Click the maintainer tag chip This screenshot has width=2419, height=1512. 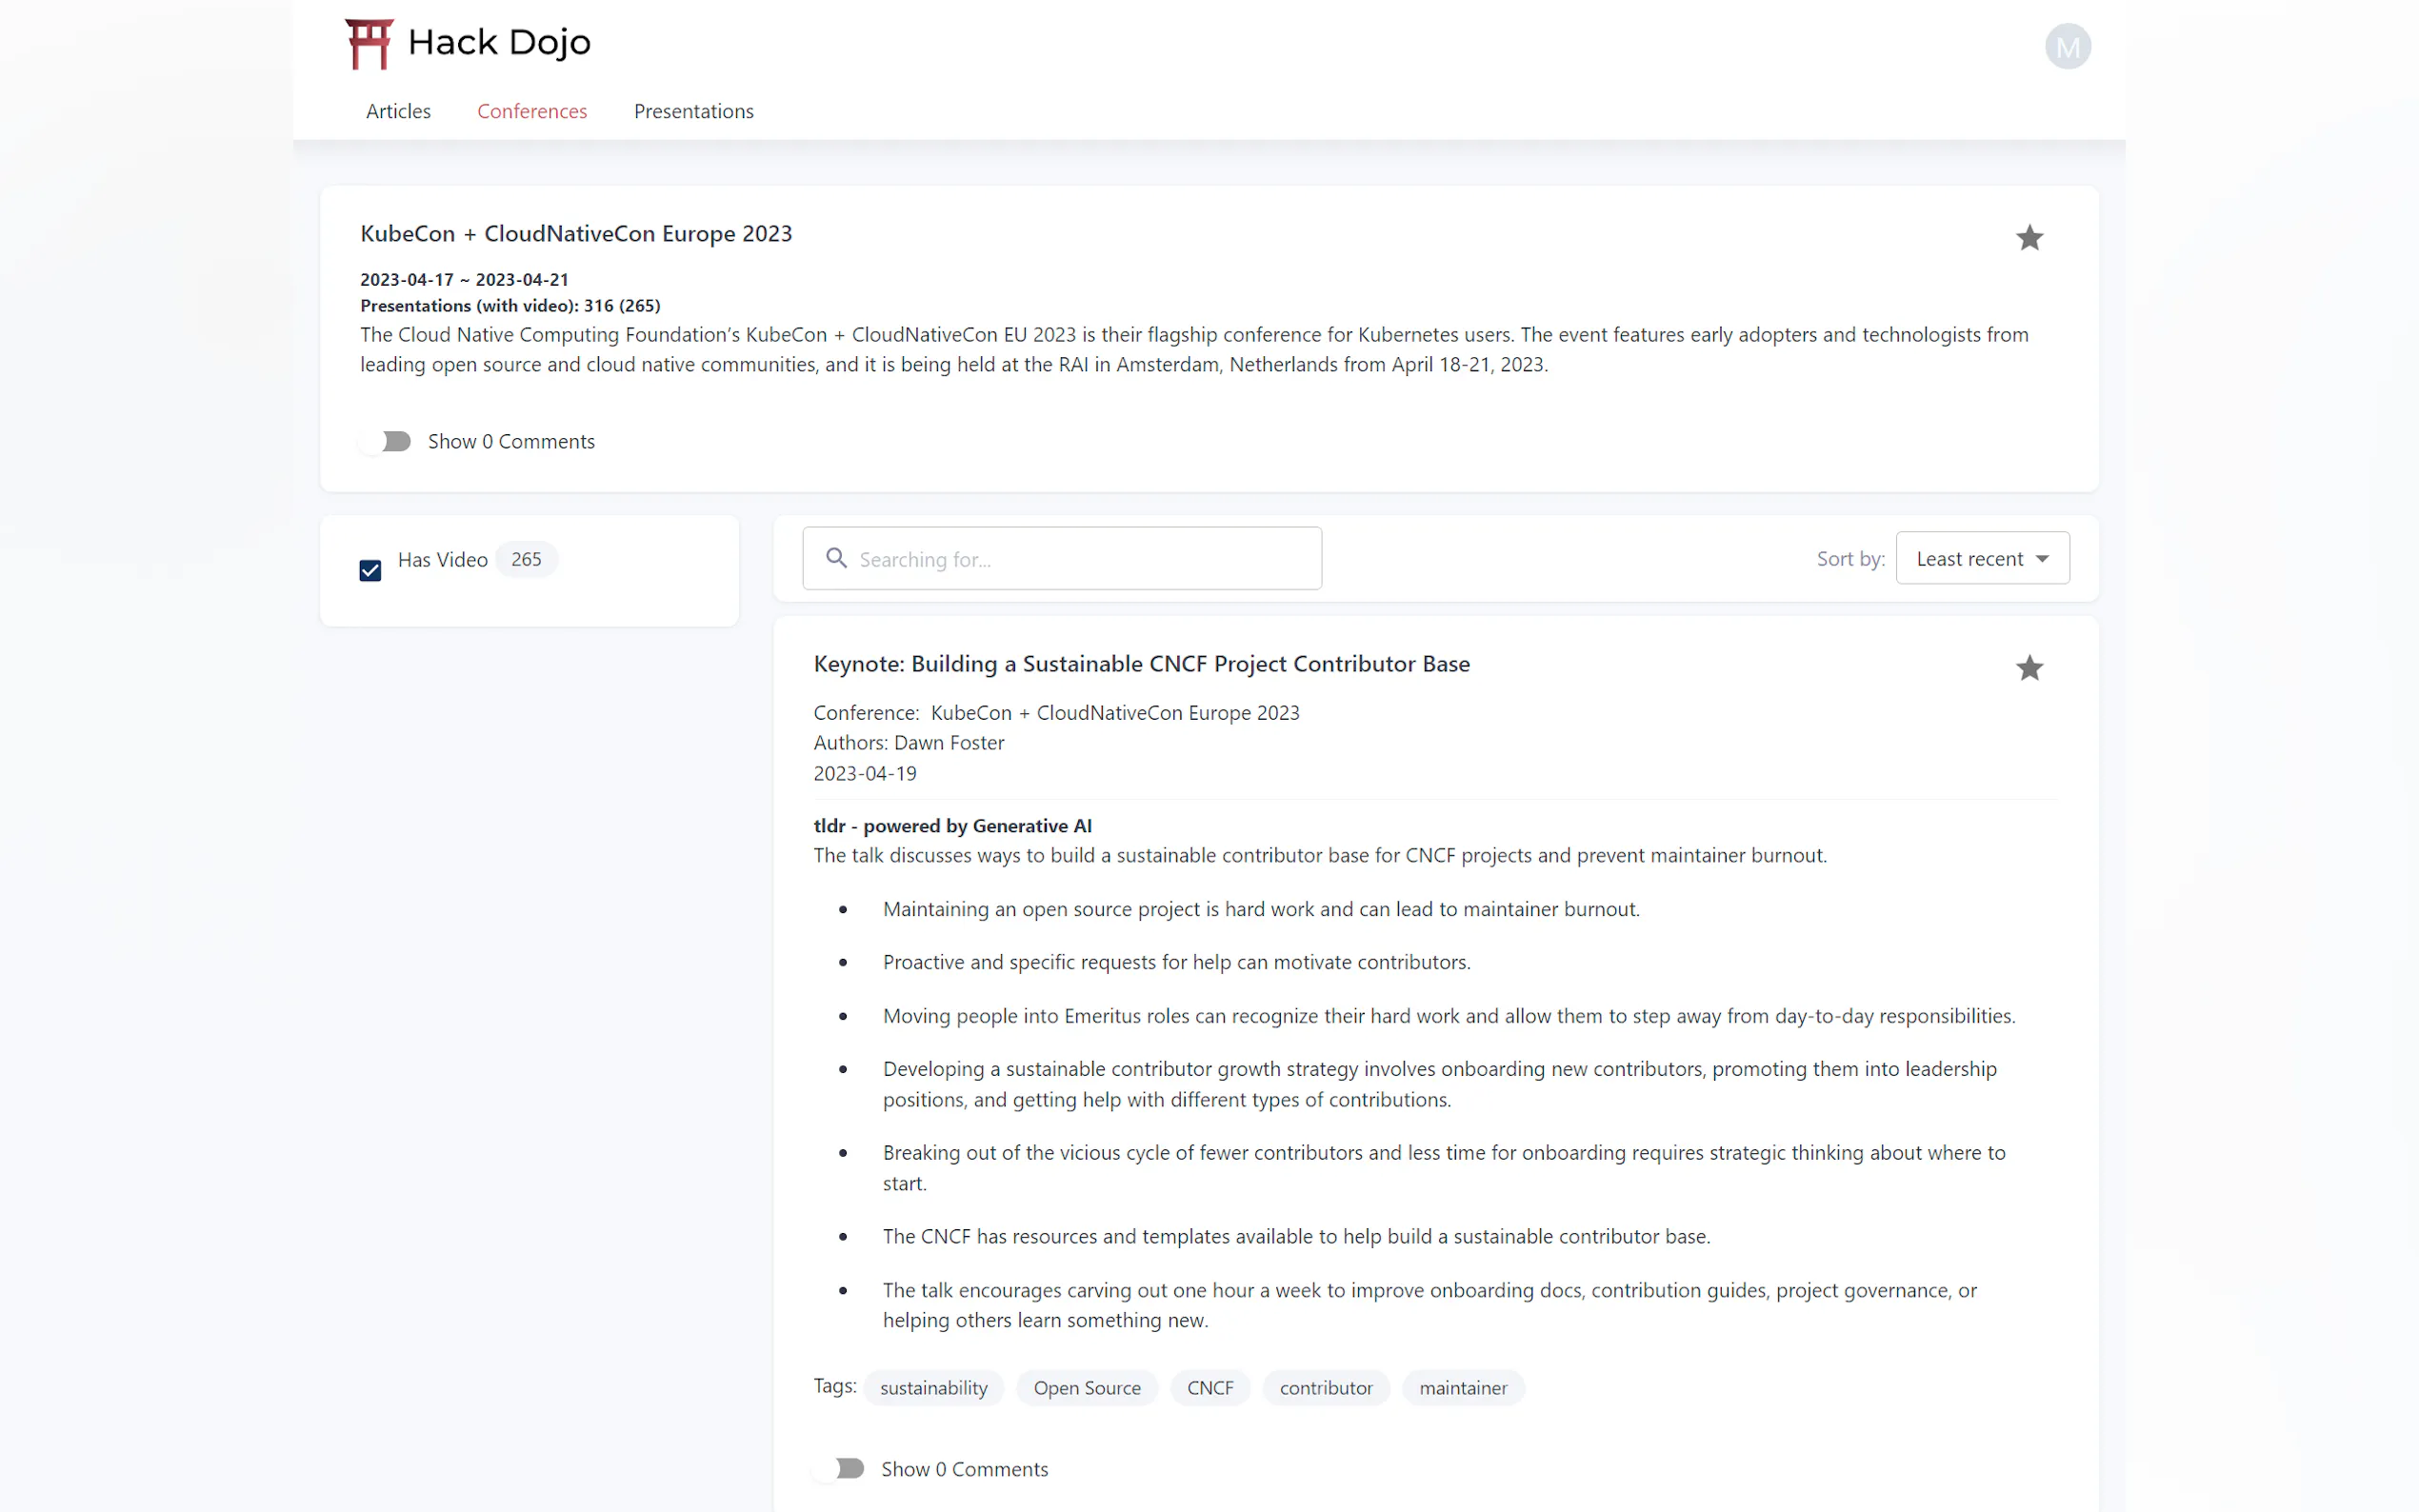point(1462,1388)
